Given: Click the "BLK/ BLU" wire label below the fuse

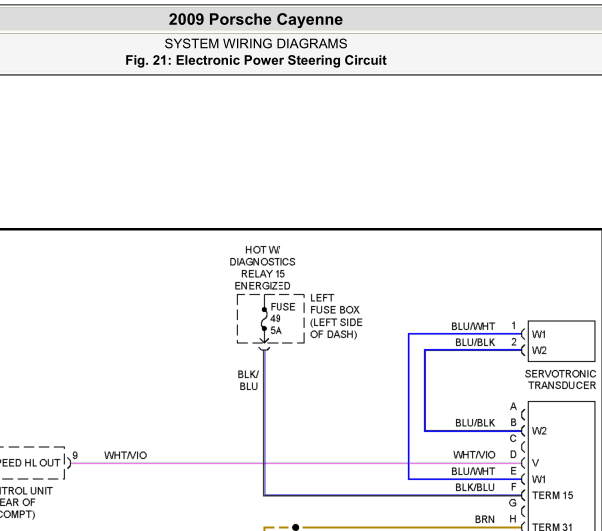Looking at the screenshot, I should pos(248,380).
